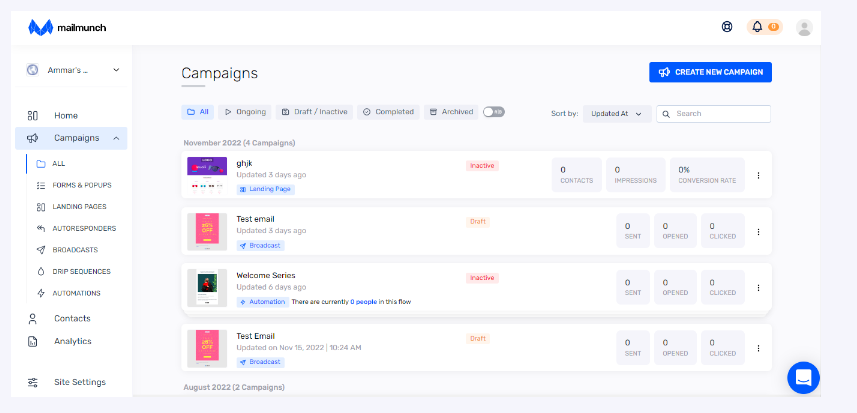Image resolution: width=857 pixels, height=413 pixels.
Task: Select the Completed filter tab
Action: (x=388, y=112)
